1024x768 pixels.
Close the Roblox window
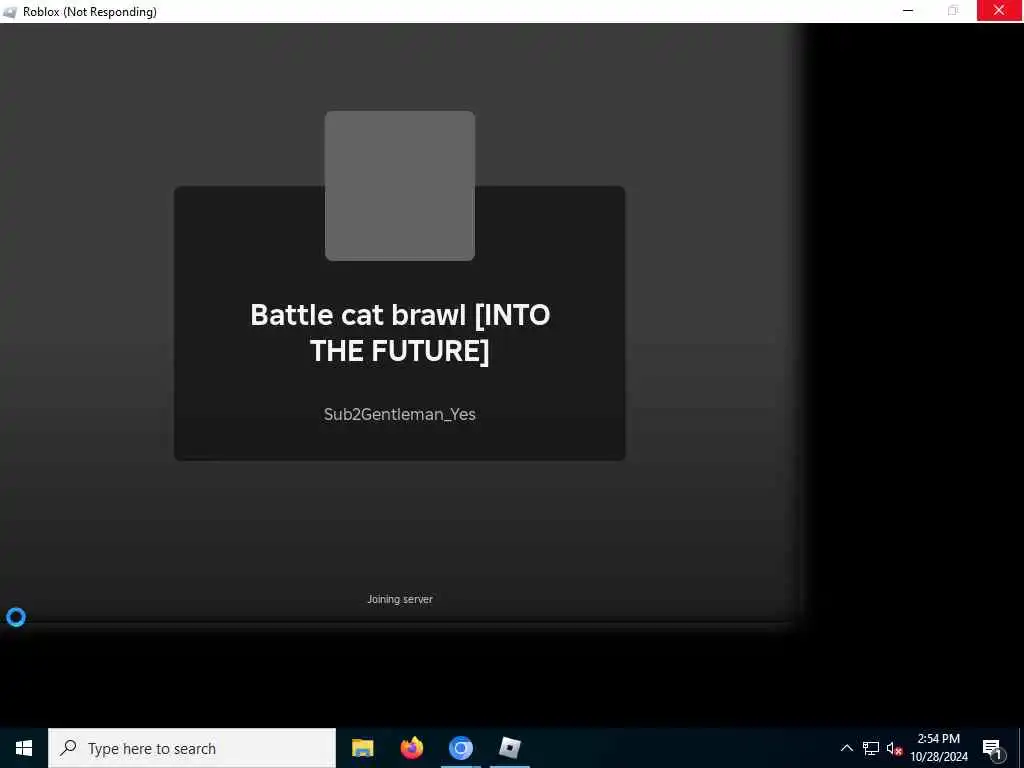[x=999, y=10]
